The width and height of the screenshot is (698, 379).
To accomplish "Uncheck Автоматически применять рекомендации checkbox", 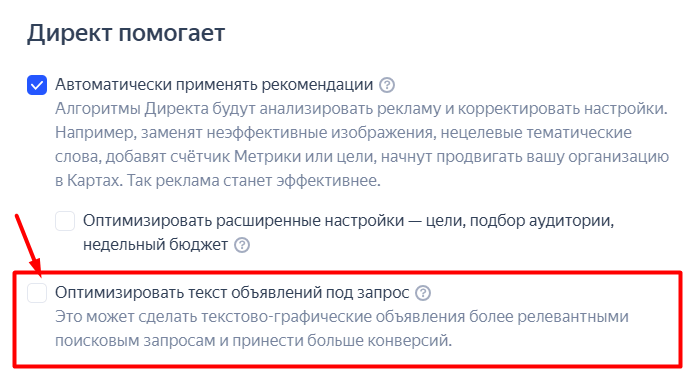I will pyautogui.click(x=37, y=85).
